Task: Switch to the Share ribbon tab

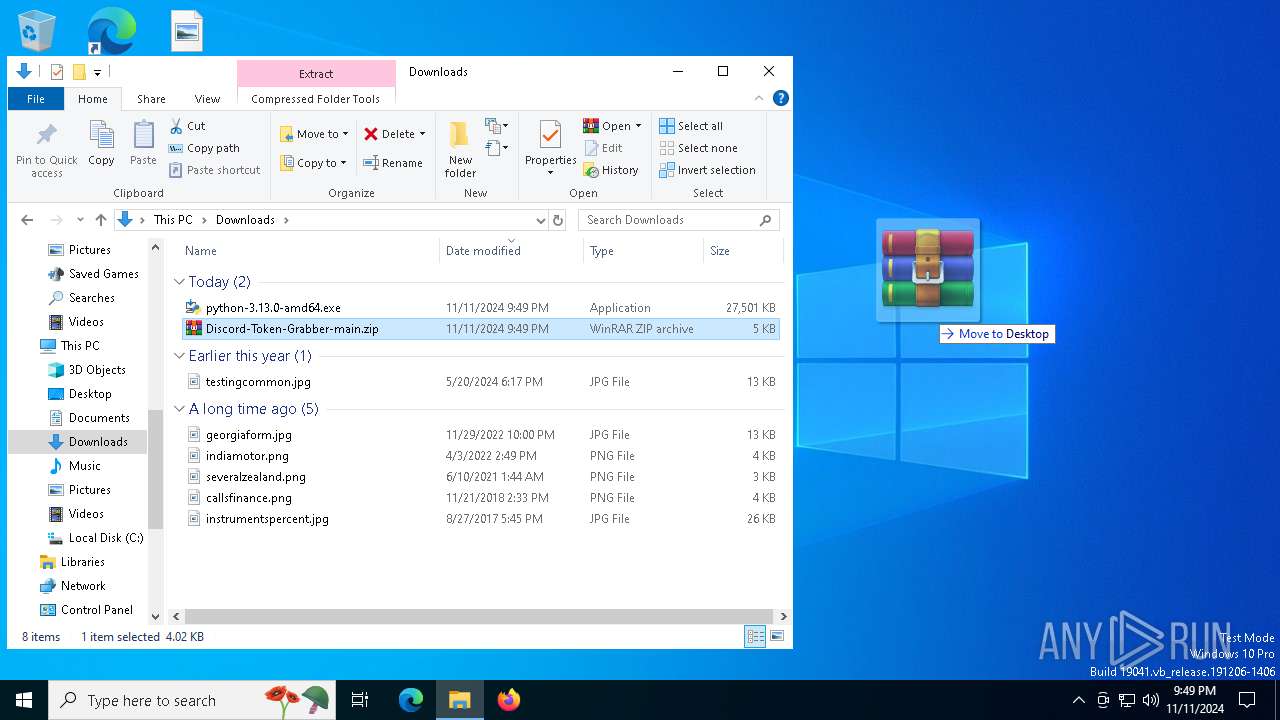Action: point(151,99)
